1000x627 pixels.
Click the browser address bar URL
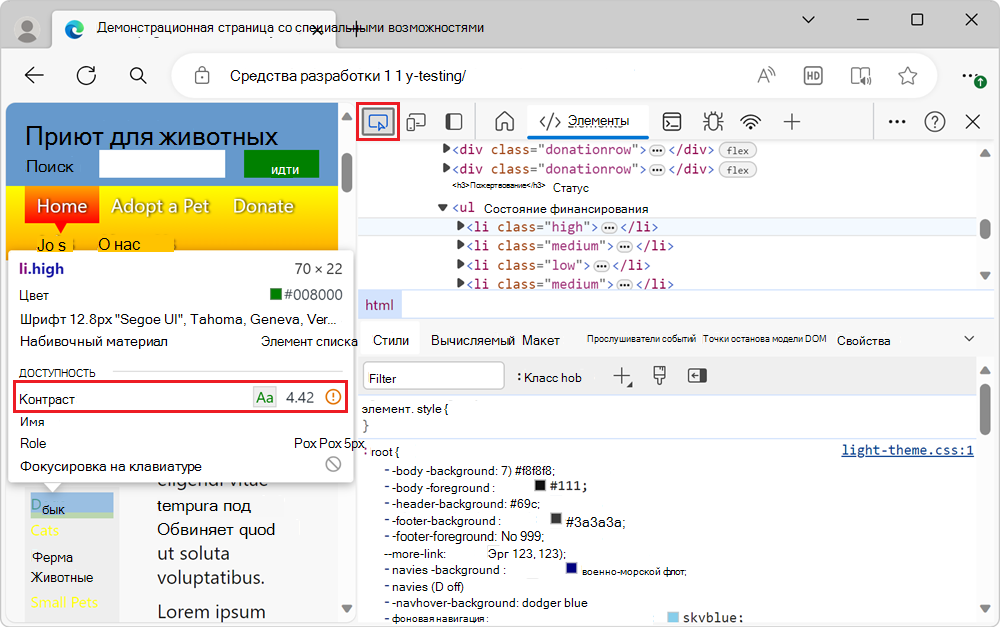point(348,76)
